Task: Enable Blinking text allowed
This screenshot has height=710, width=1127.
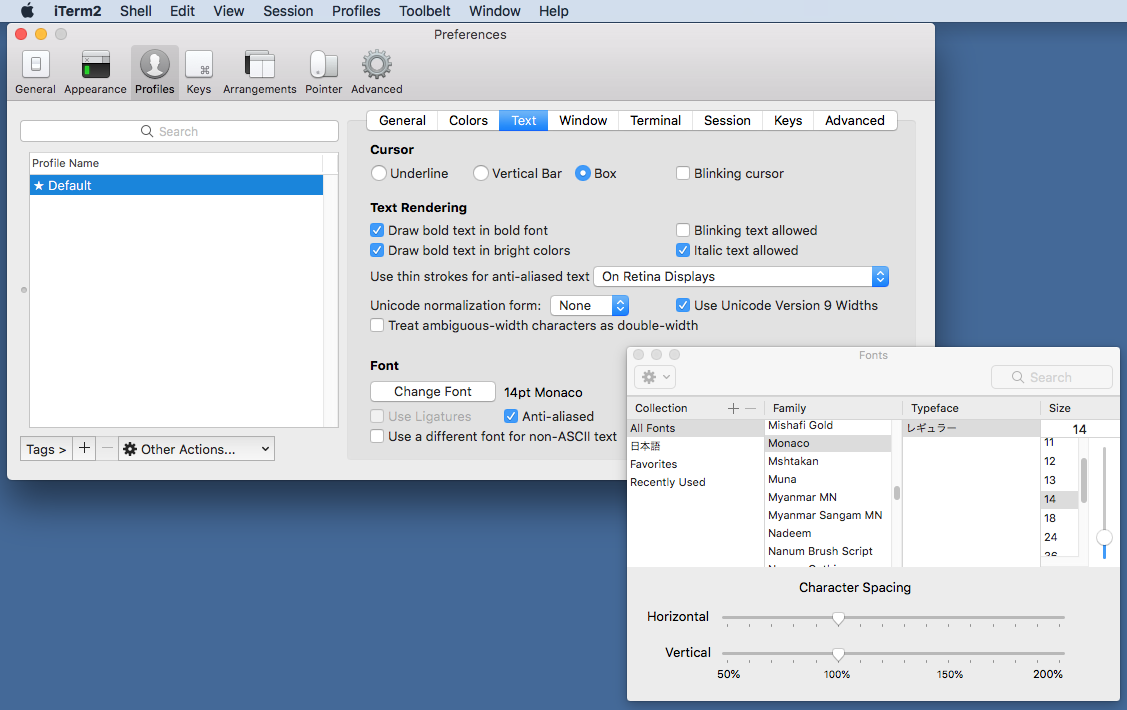Action: [683, 230]
